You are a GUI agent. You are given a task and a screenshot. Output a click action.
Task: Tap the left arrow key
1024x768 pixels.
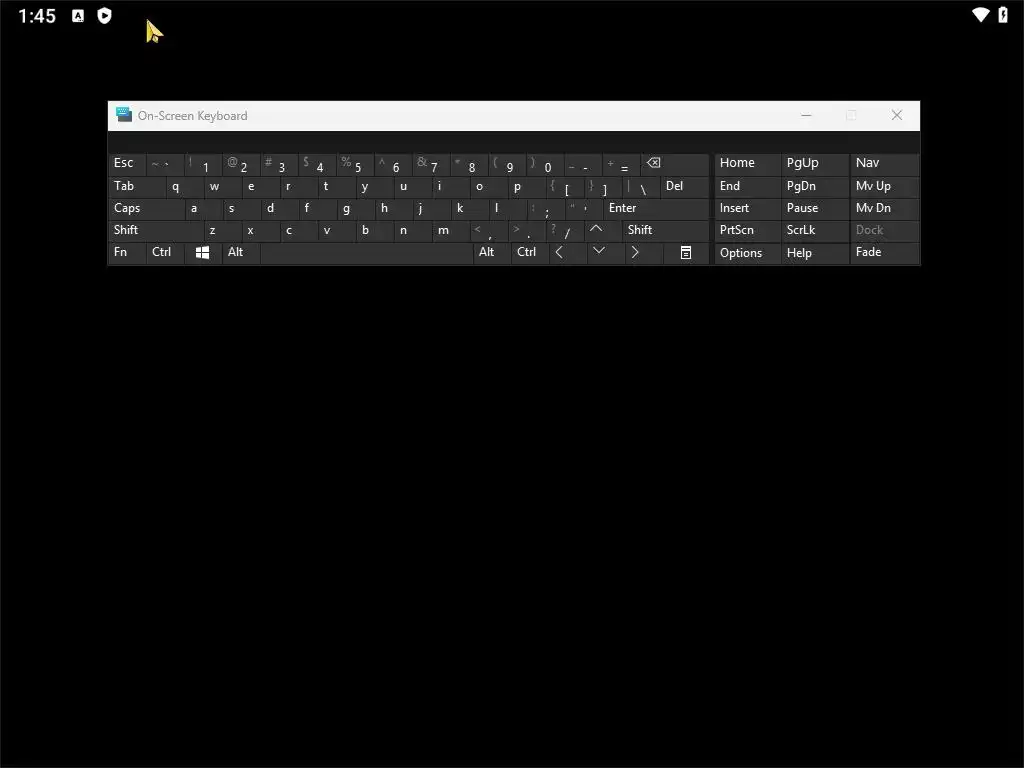[x=567, y=253]
